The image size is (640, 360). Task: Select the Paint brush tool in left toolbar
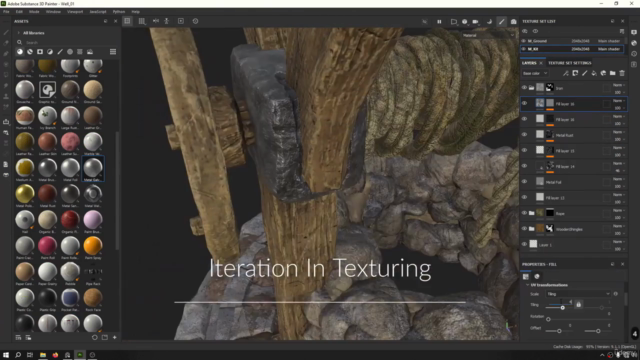click(x=6, y=32)
